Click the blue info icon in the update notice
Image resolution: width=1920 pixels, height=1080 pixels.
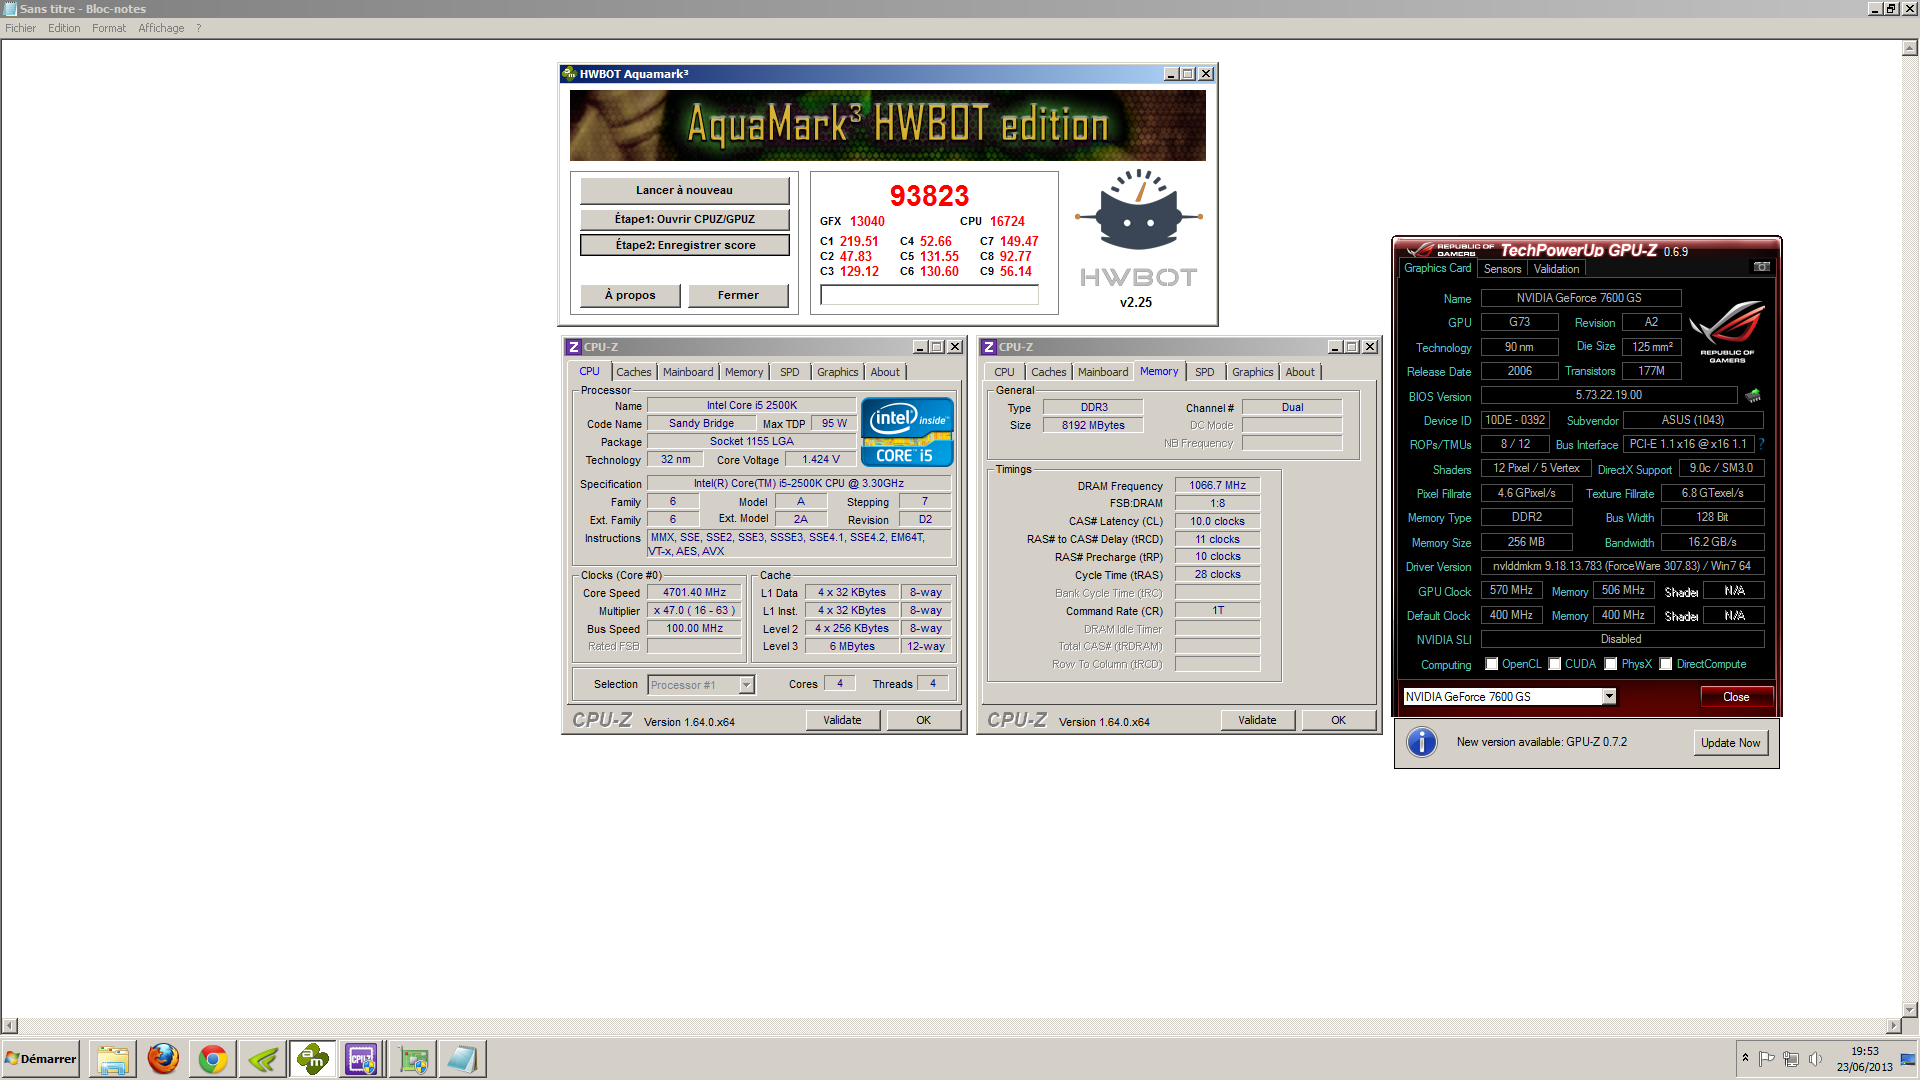coord(1421,742)
